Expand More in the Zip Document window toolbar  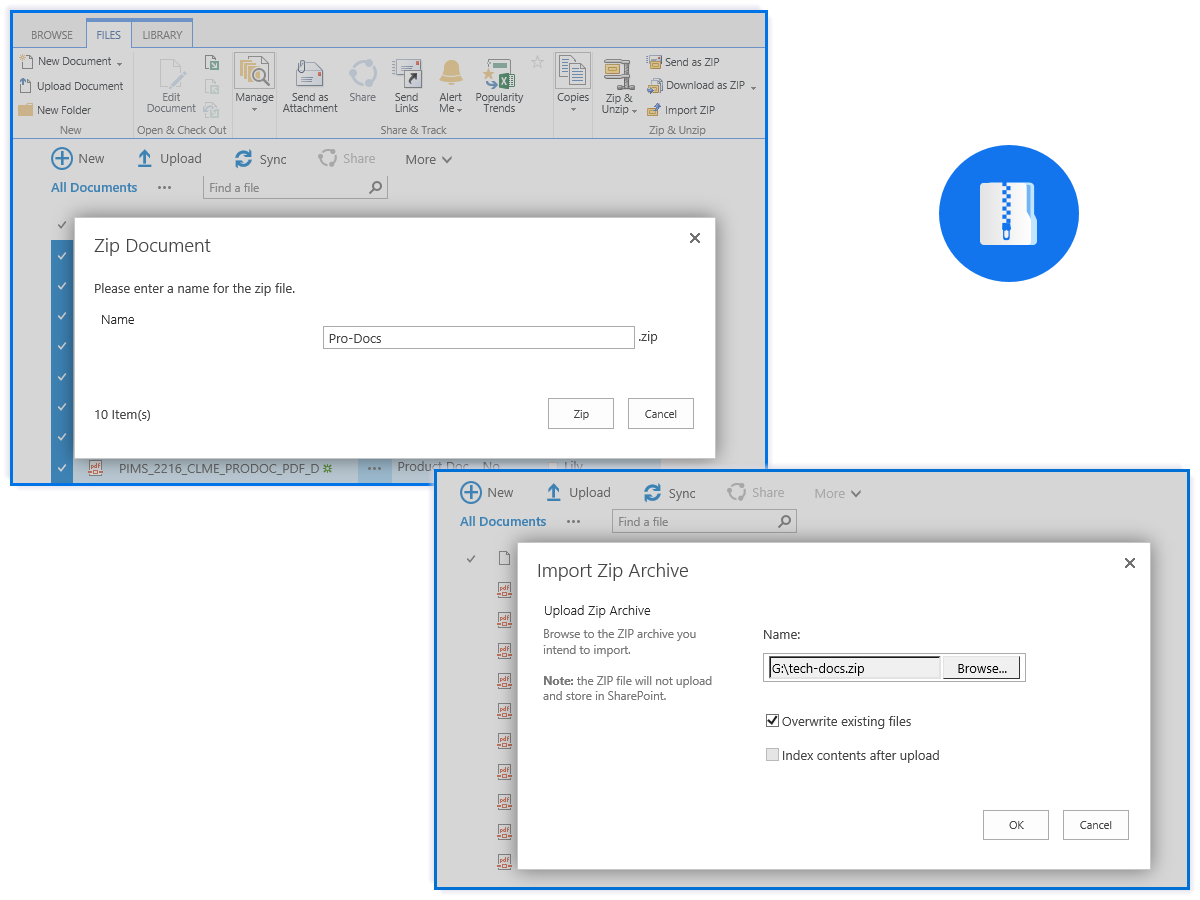click(x=429, y=159)
